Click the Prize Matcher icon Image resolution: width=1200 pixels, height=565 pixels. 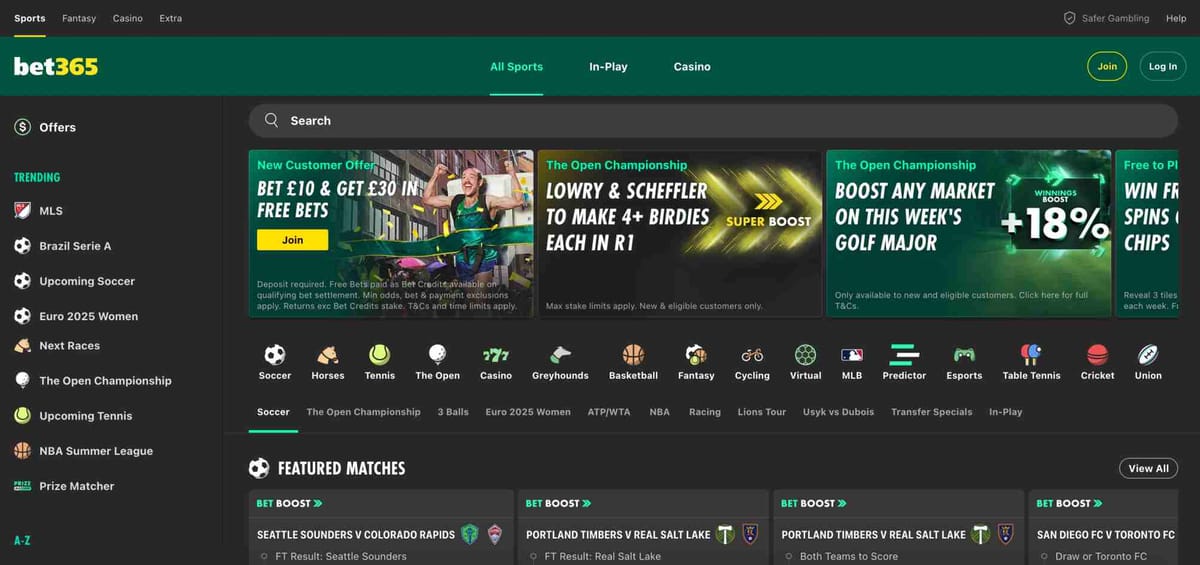pyautogui.click(x=22, y=486)
